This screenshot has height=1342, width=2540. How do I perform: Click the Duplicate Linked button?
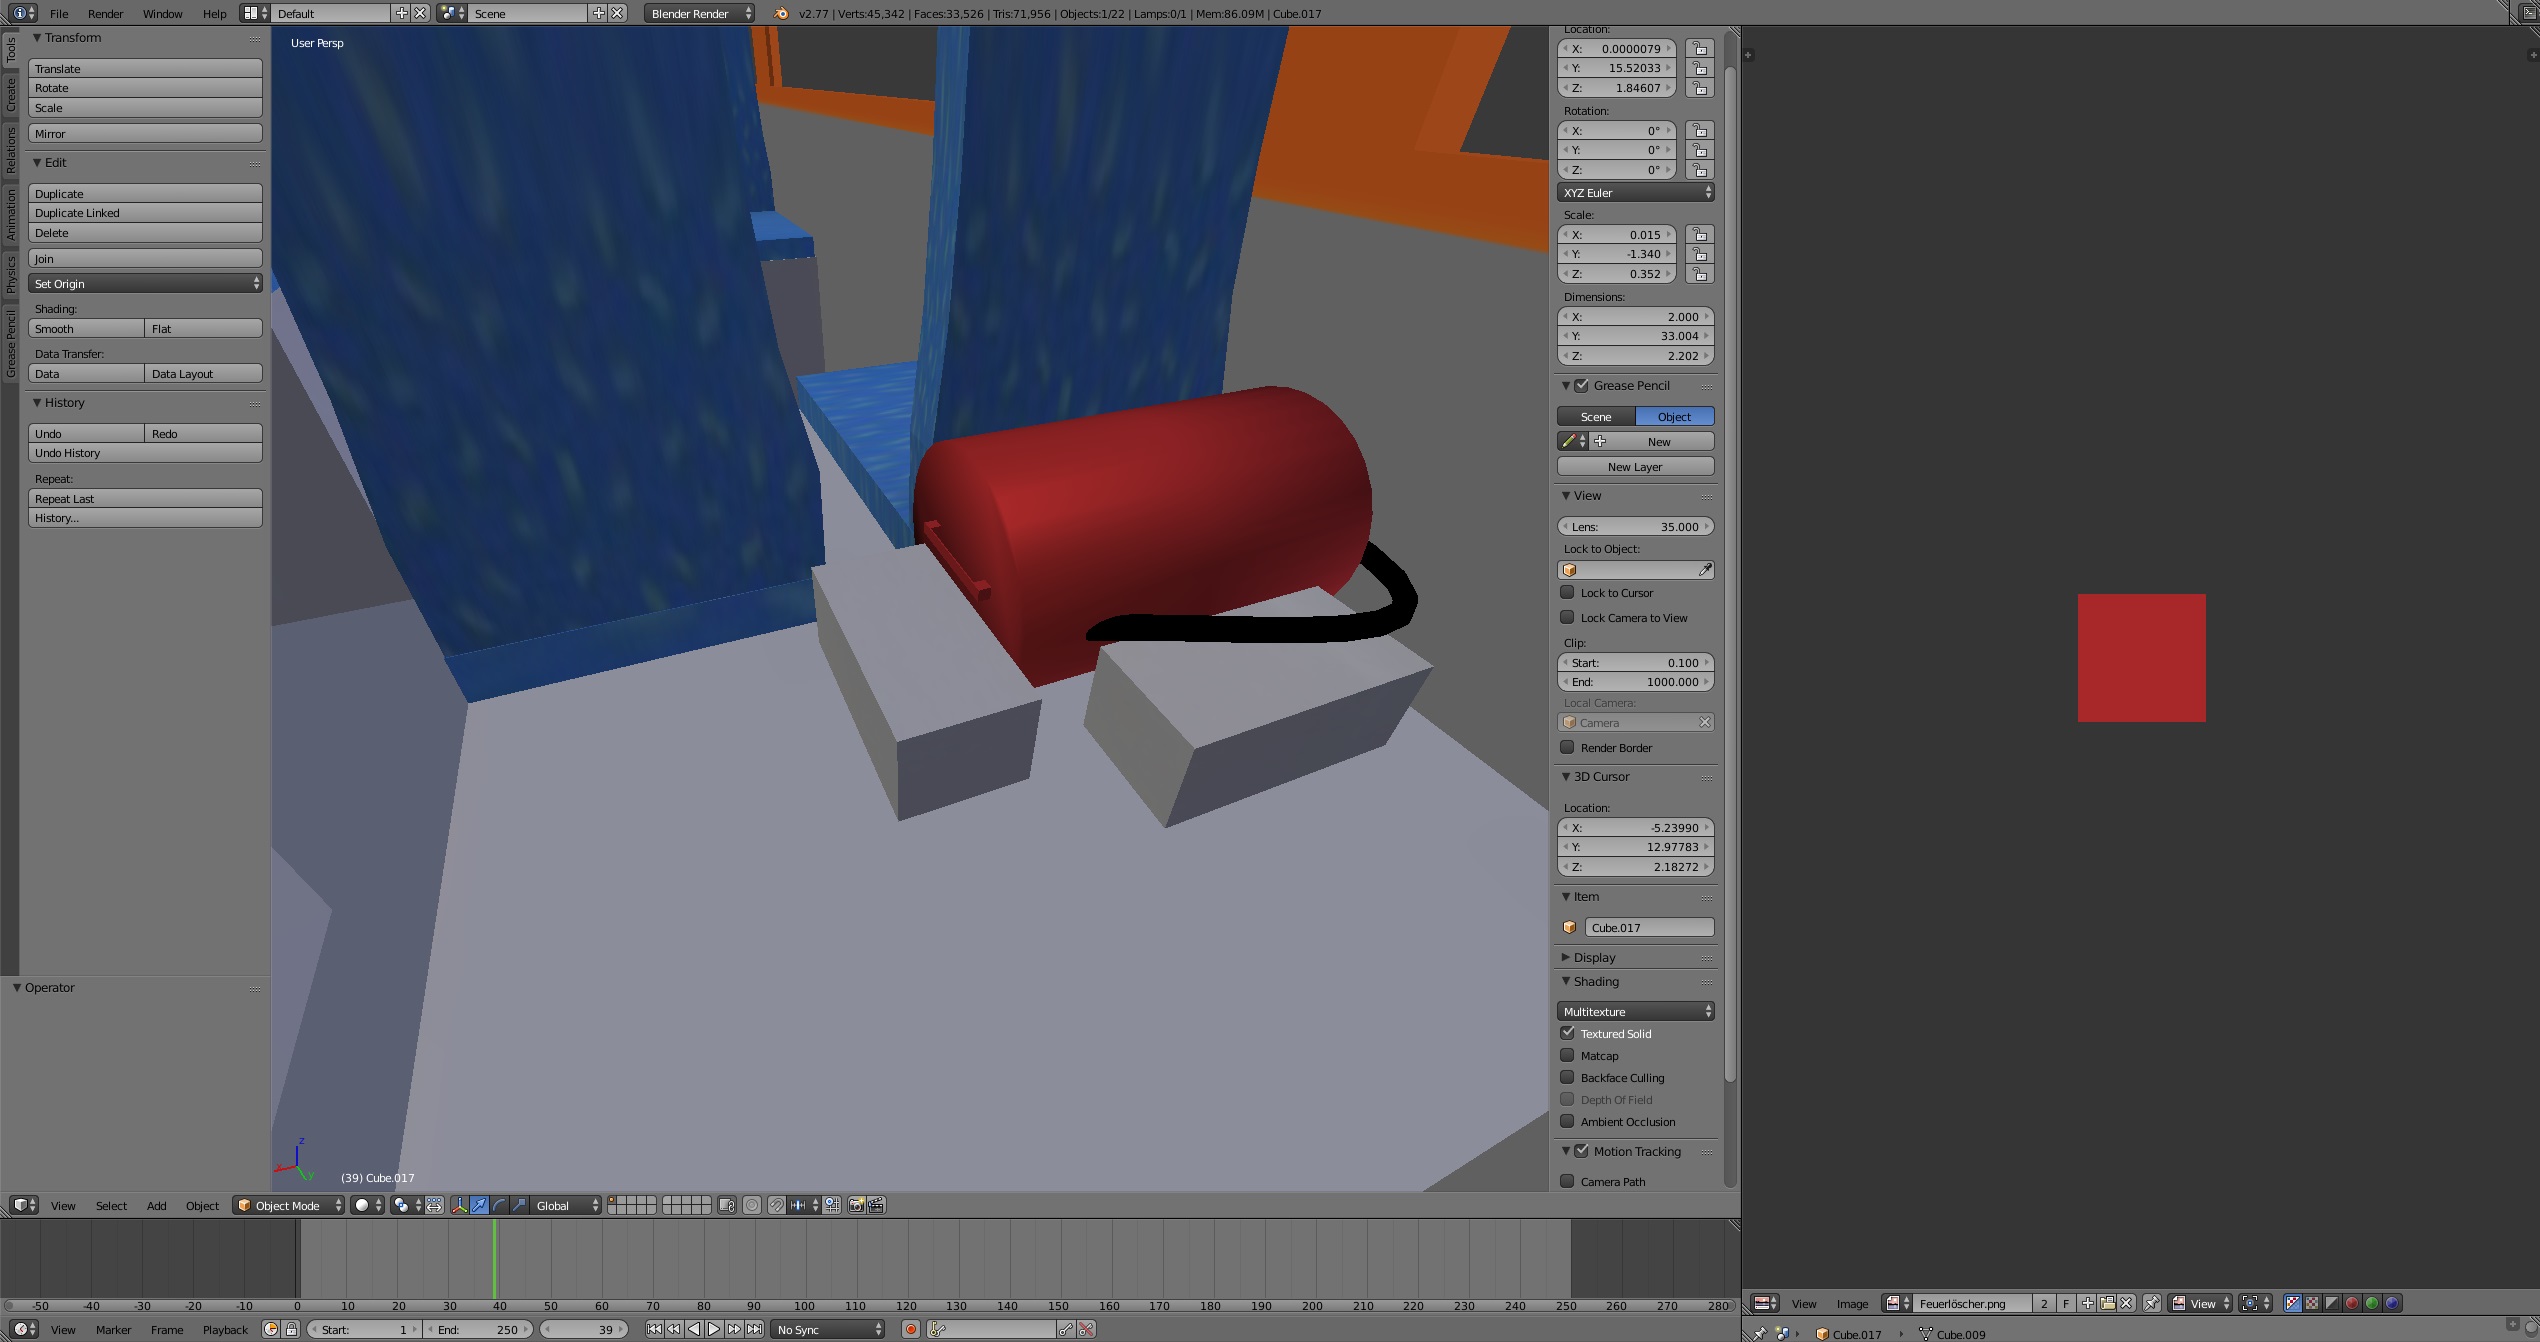[145, 213]
